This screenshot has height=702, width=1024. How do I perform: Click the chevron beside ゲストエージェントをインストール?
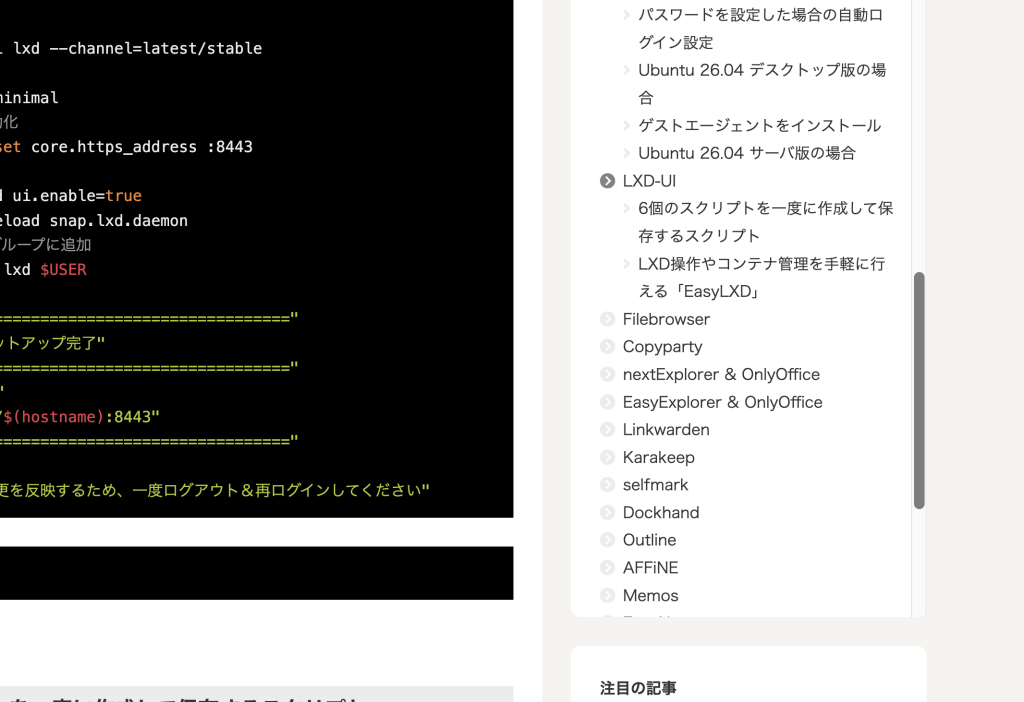[x=627, y=125]
